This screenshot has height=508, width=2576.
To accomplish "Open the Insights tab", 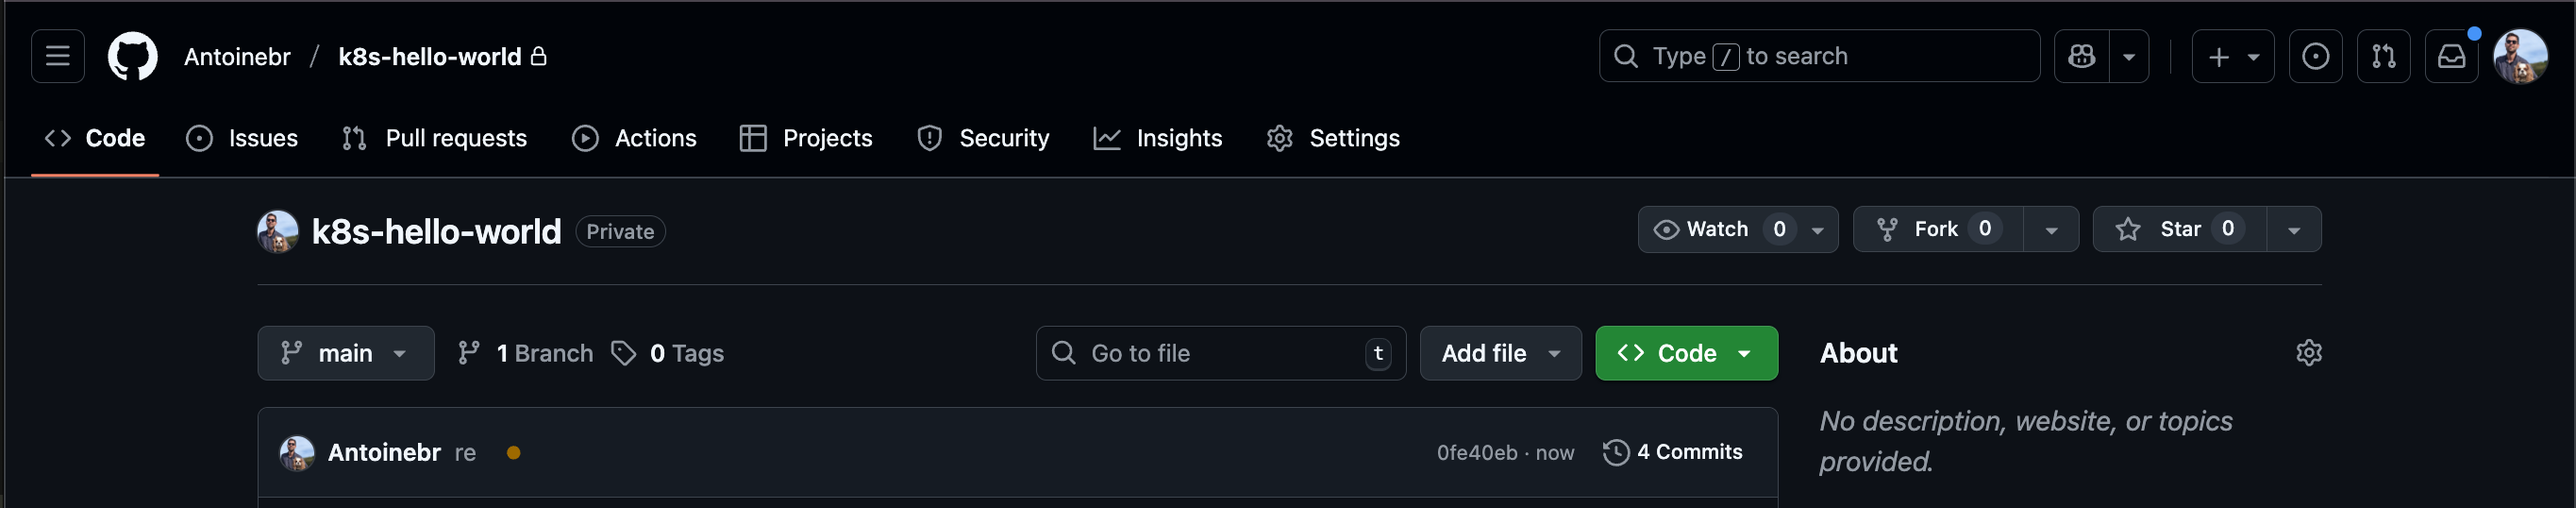I will tap(1157, 138).
